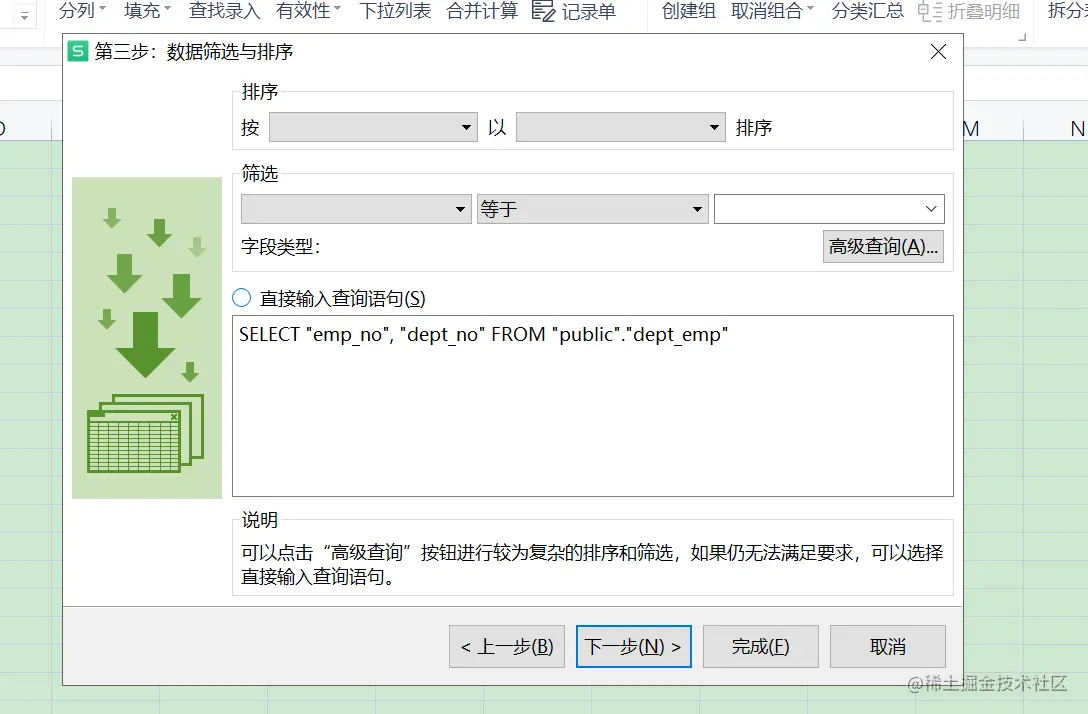Screen dimensions: 1088x714
Task: Click the 高级查询(A)... button
Action: coord(883,246)
